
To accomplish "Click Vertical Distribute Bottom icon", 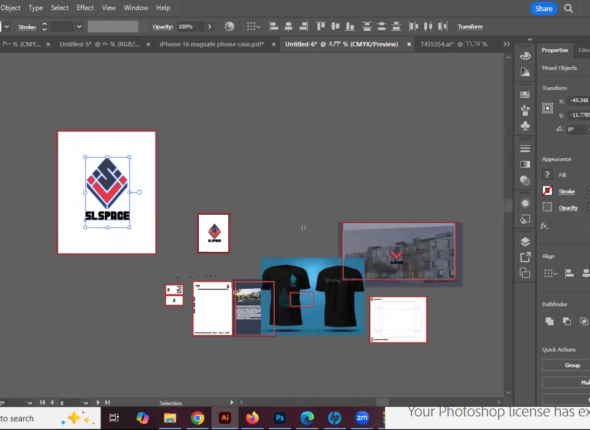I will [x=396, y=26].
